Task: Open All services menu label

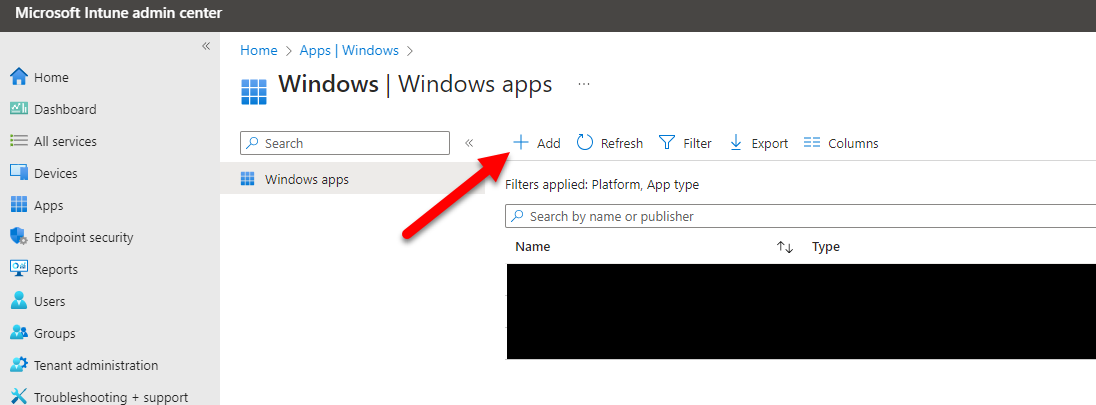Action: 65,141
